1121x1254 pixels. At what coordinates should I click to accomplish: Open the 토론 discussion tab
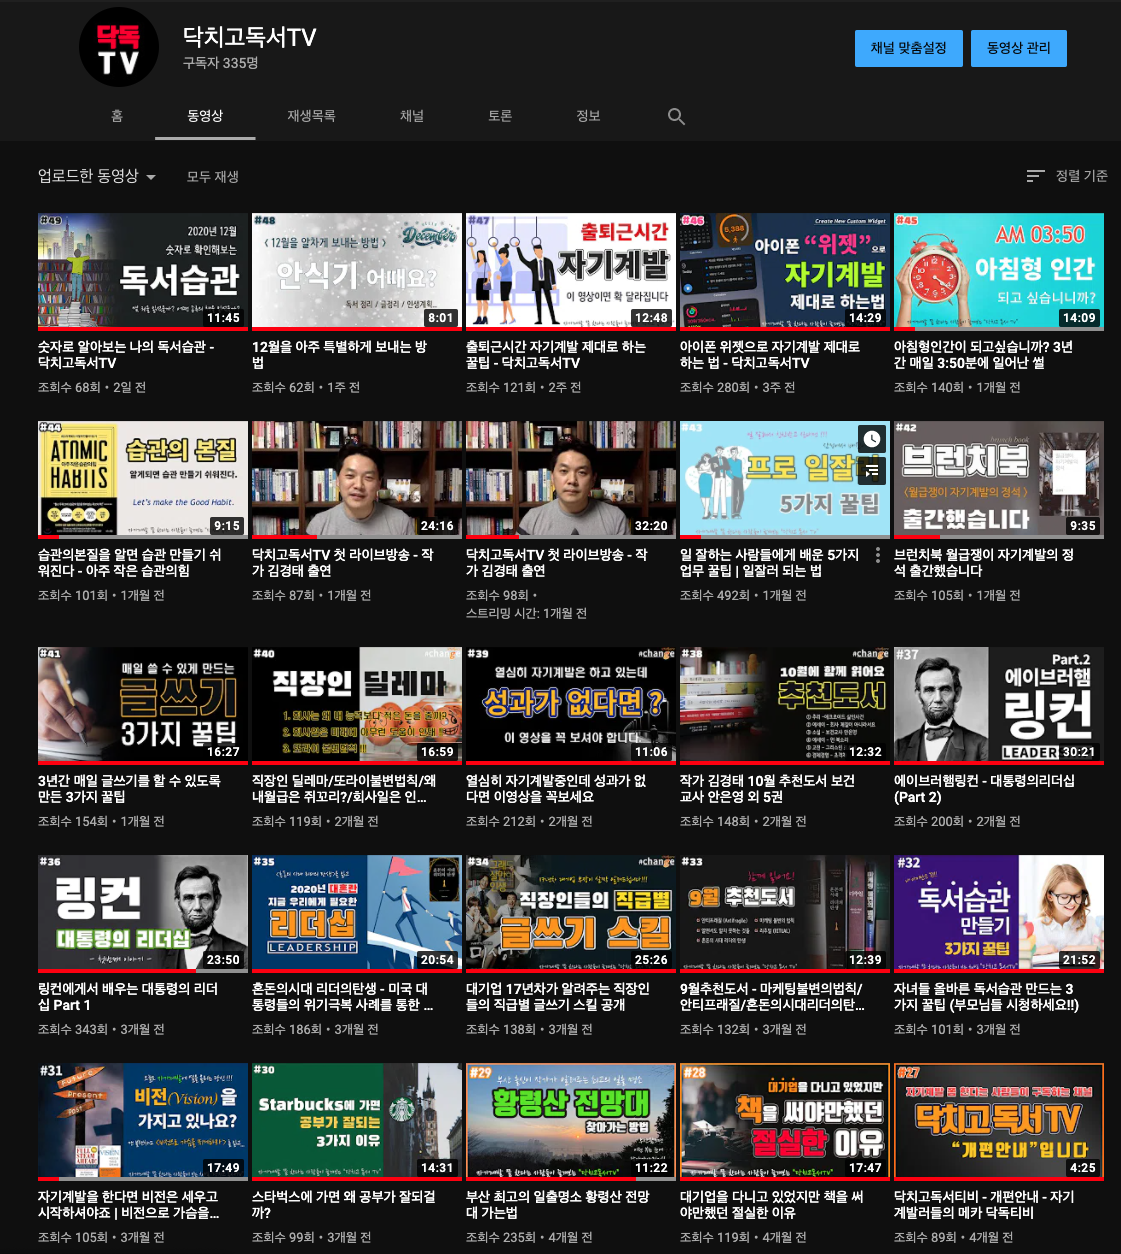click(499, 116)
